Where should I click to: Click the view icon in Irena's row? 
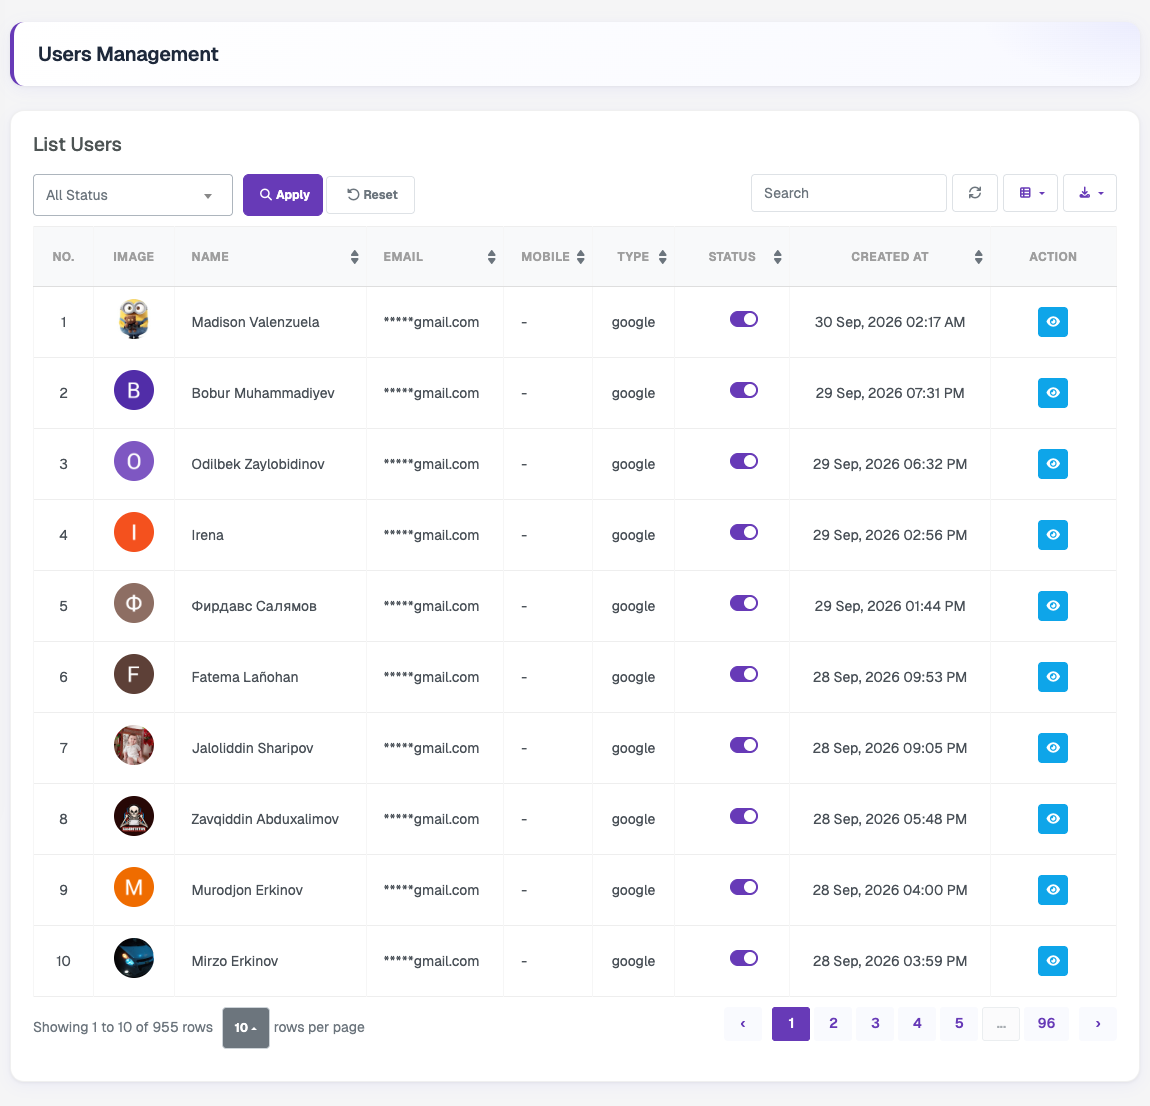click(x=1052, y=535)
